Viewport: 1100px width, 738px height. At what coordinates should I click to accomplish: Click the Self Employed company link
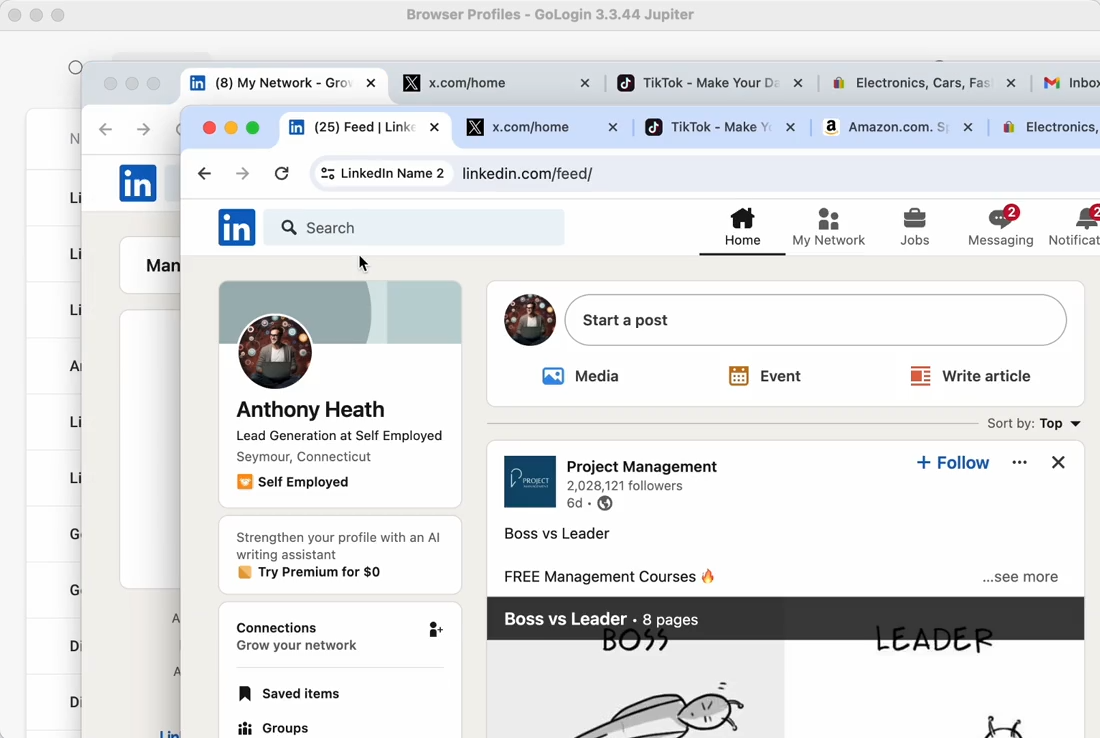click(x=302, y=482)
